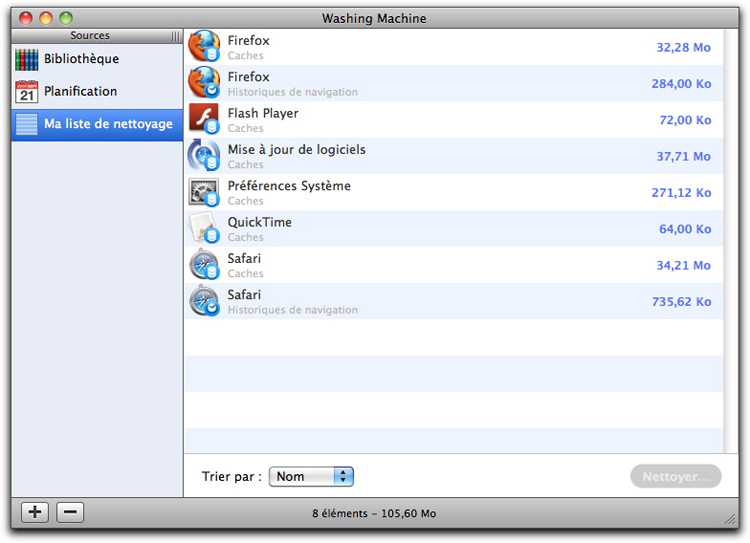Click the '8 éléments – 105,60 Mo' status text
This screenshot has height=543, width=750.
[374, 513]
